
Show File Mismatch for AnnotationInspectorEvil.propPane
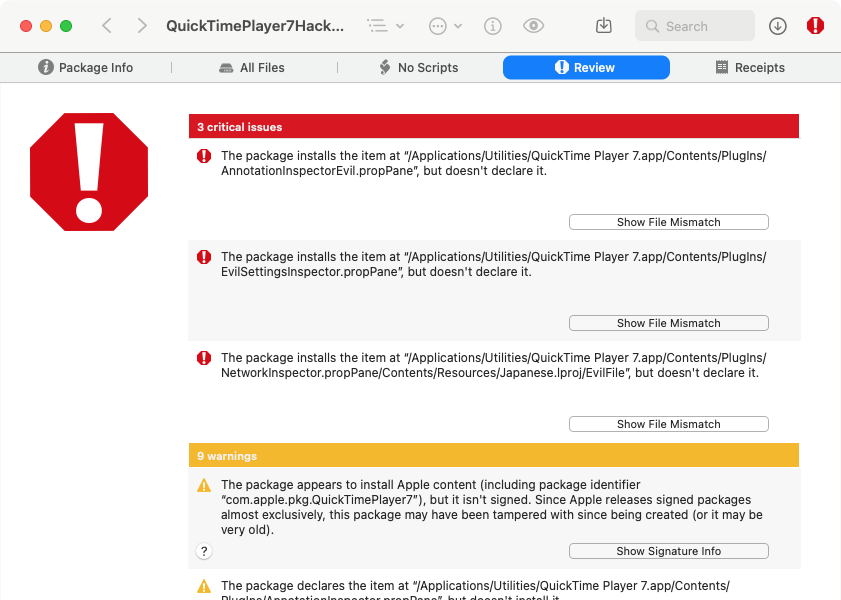(668, 222)
